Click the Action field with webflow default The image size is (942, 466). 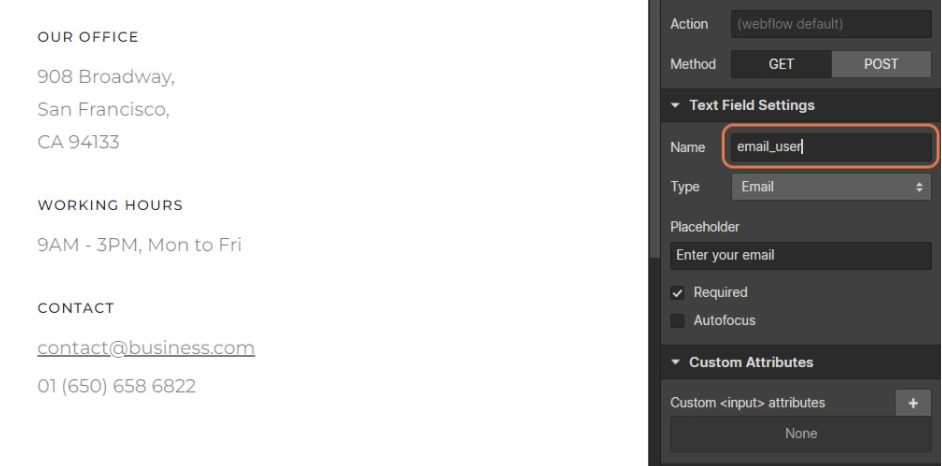click(831, 24)
